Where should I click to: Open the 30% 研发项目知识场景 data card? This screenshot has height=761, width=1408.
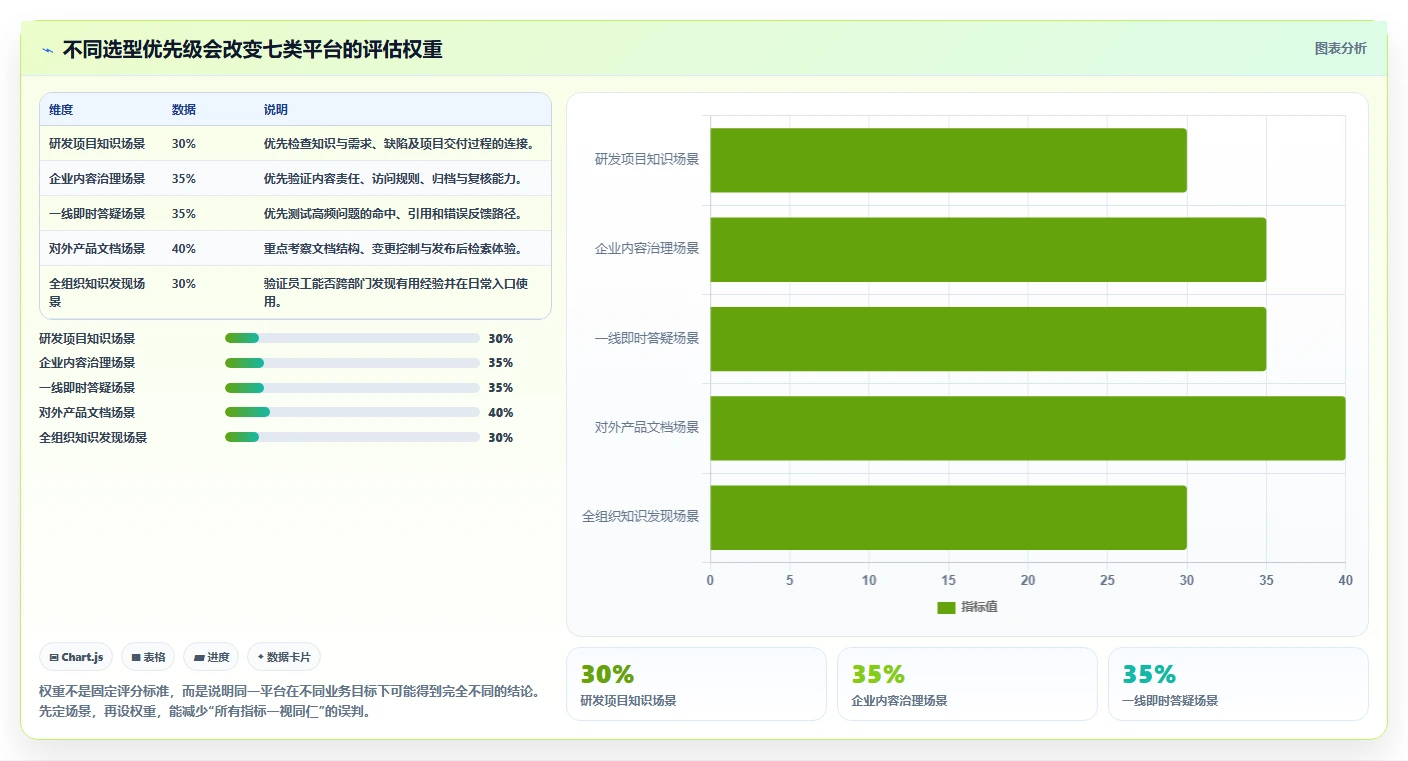pos(696,684)
